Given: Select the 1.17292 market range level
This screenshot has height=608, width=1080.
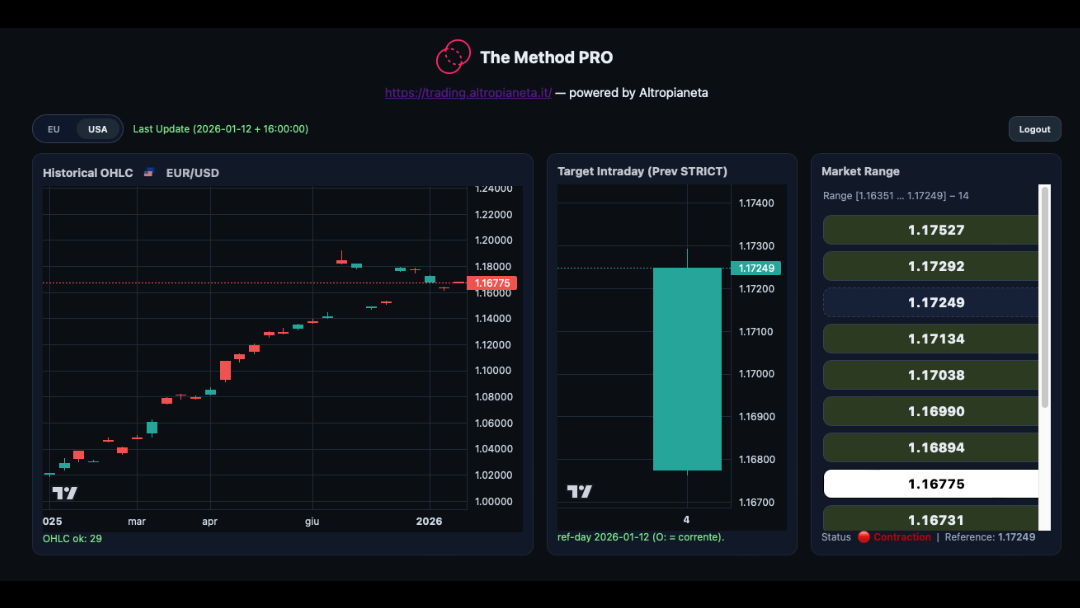Looking at the screenshot, I should pos(930,266).
